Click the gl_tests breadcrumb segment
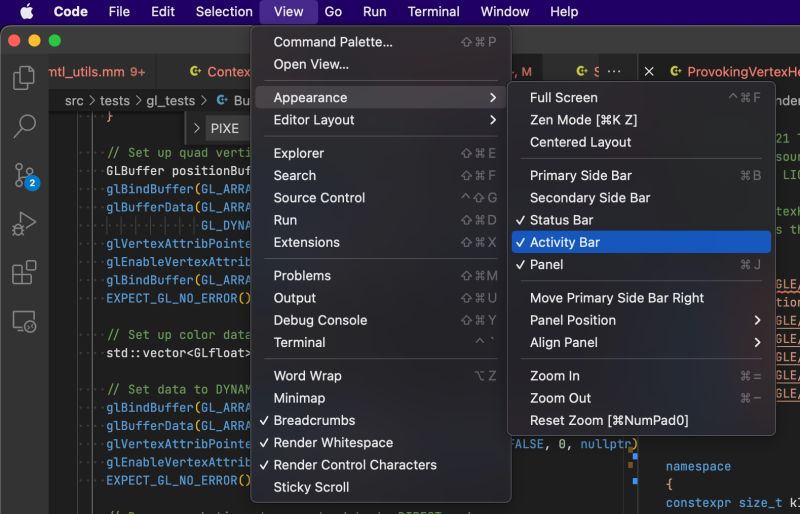The width and height of the screenshot is (800, 514). click(x=170, y=101)
